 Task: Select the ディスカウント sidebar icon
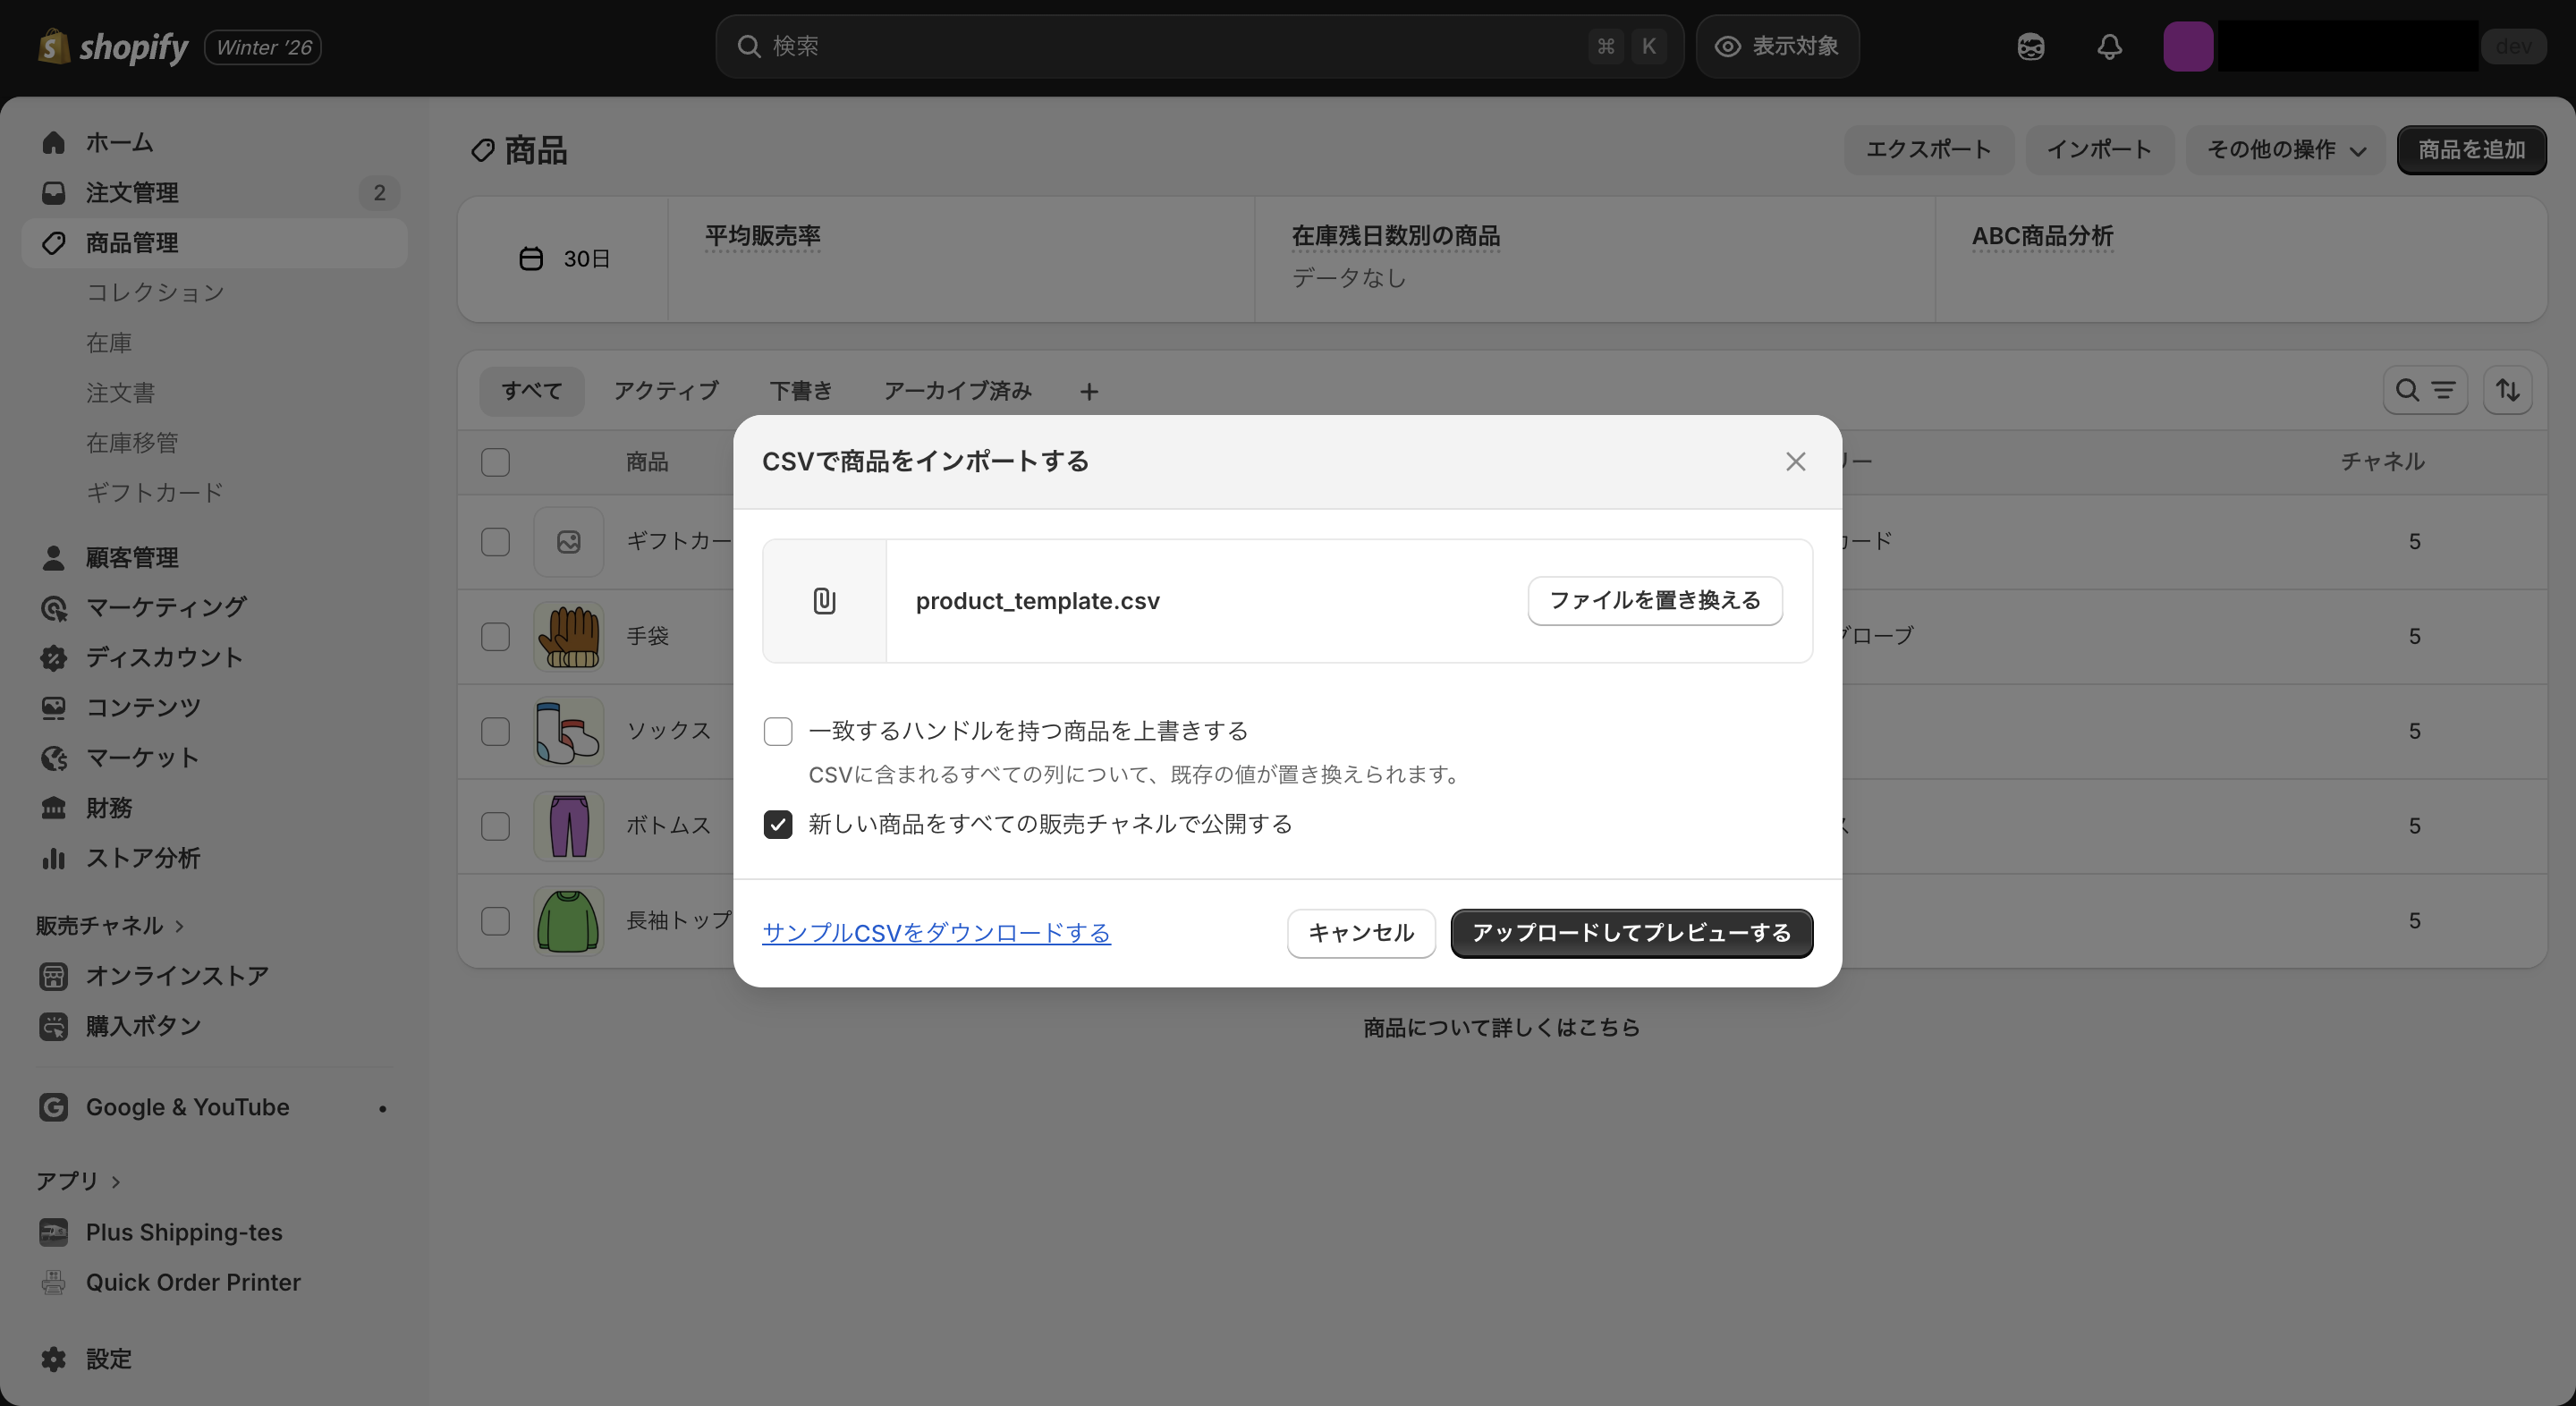[54, 658]
